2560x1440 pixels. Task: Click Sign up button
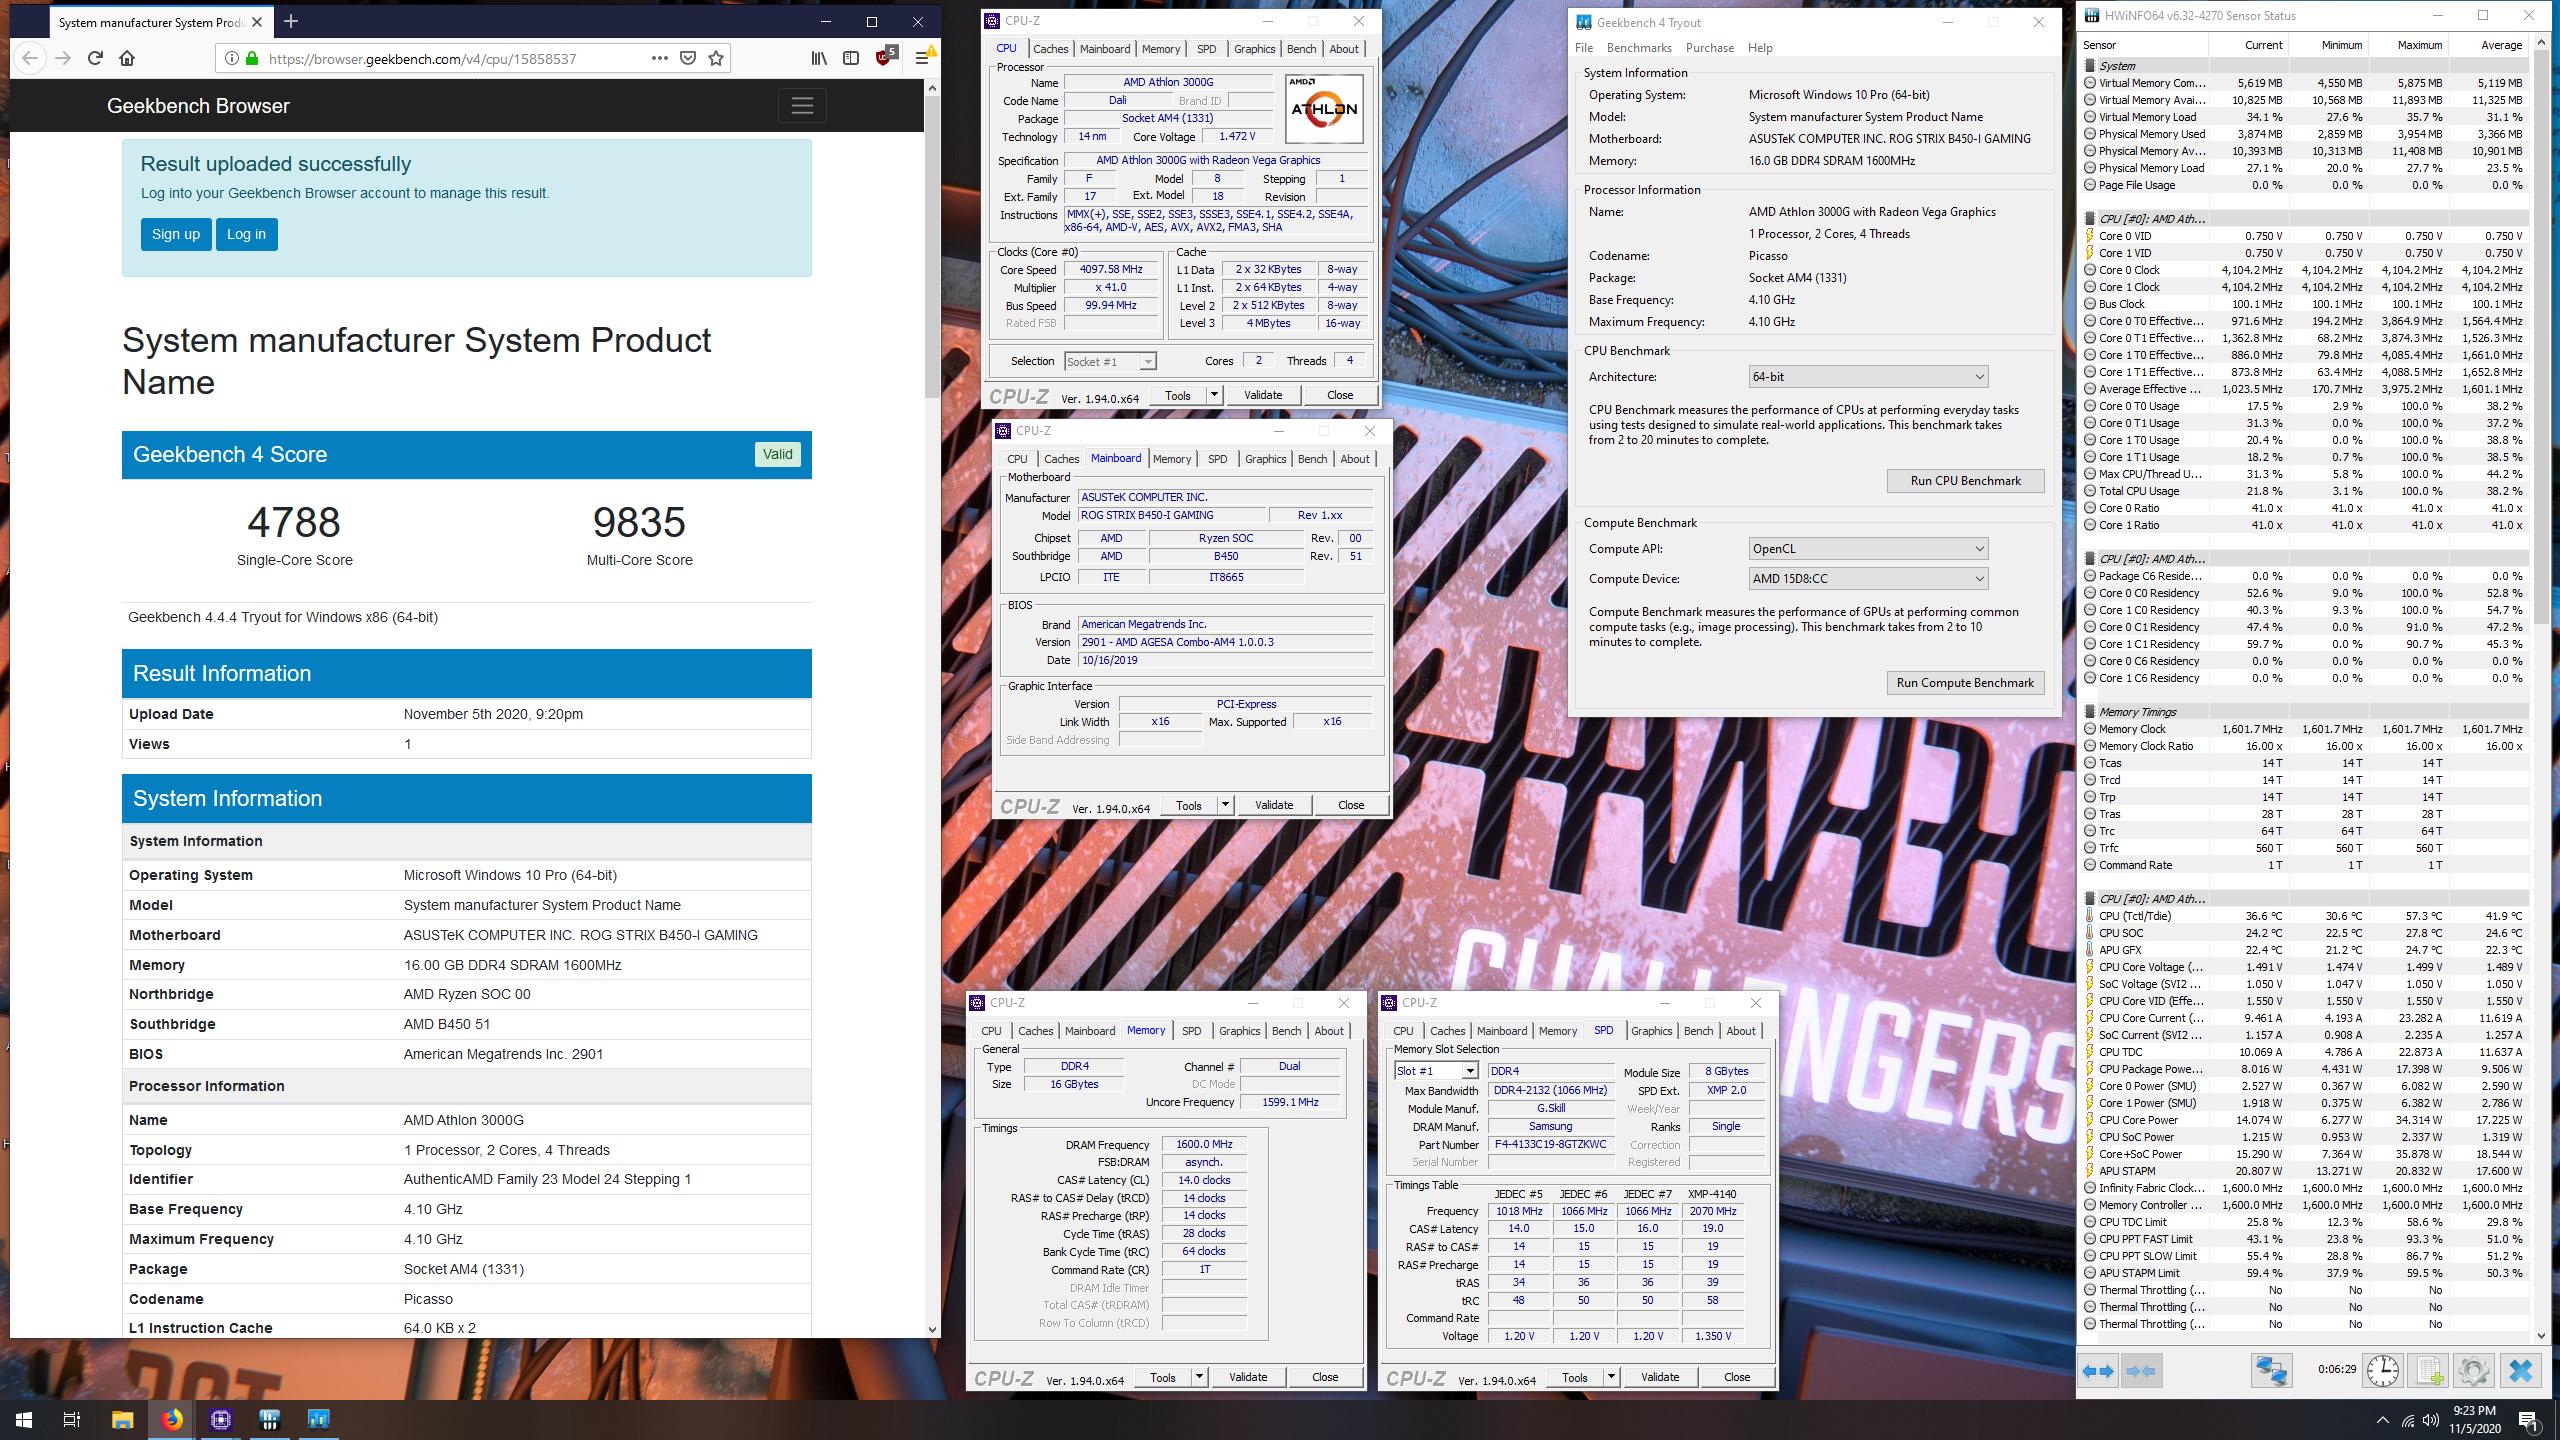[176, 234]
